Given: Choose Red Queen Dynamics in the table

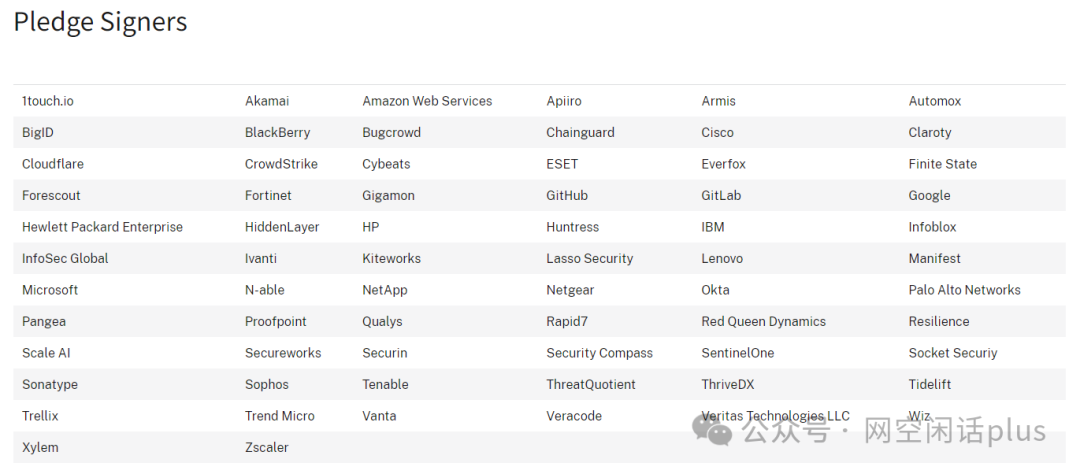Looking at the screenshot, I should tap(763, 322).
